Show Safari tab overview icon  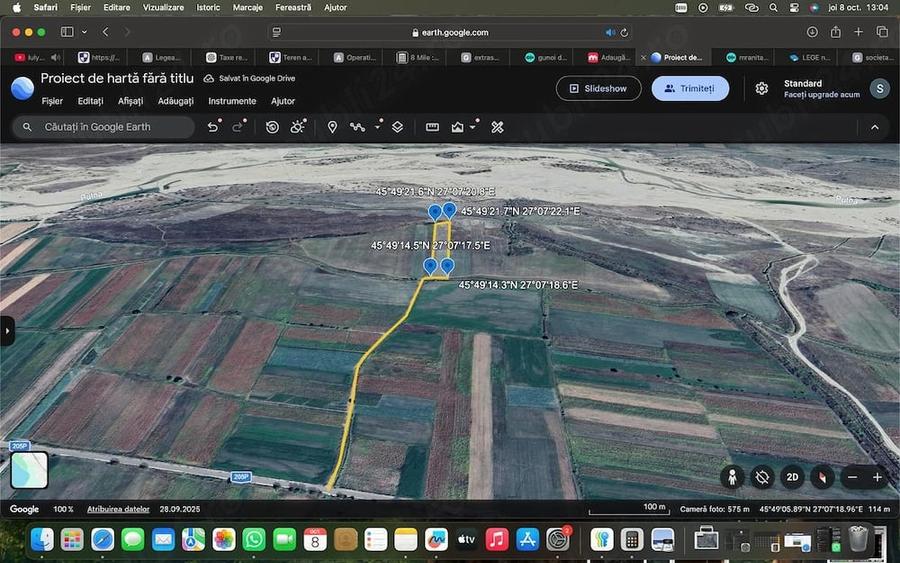click(882, 32)
